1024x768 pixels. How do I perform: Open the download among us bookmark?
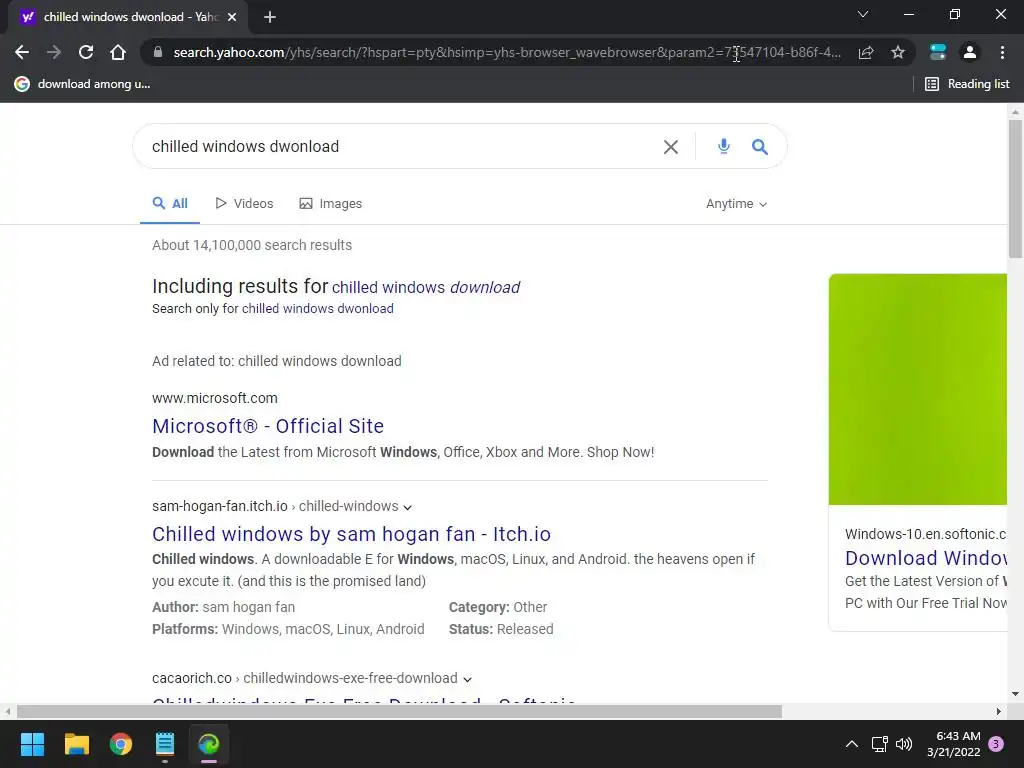click(82, 84)
